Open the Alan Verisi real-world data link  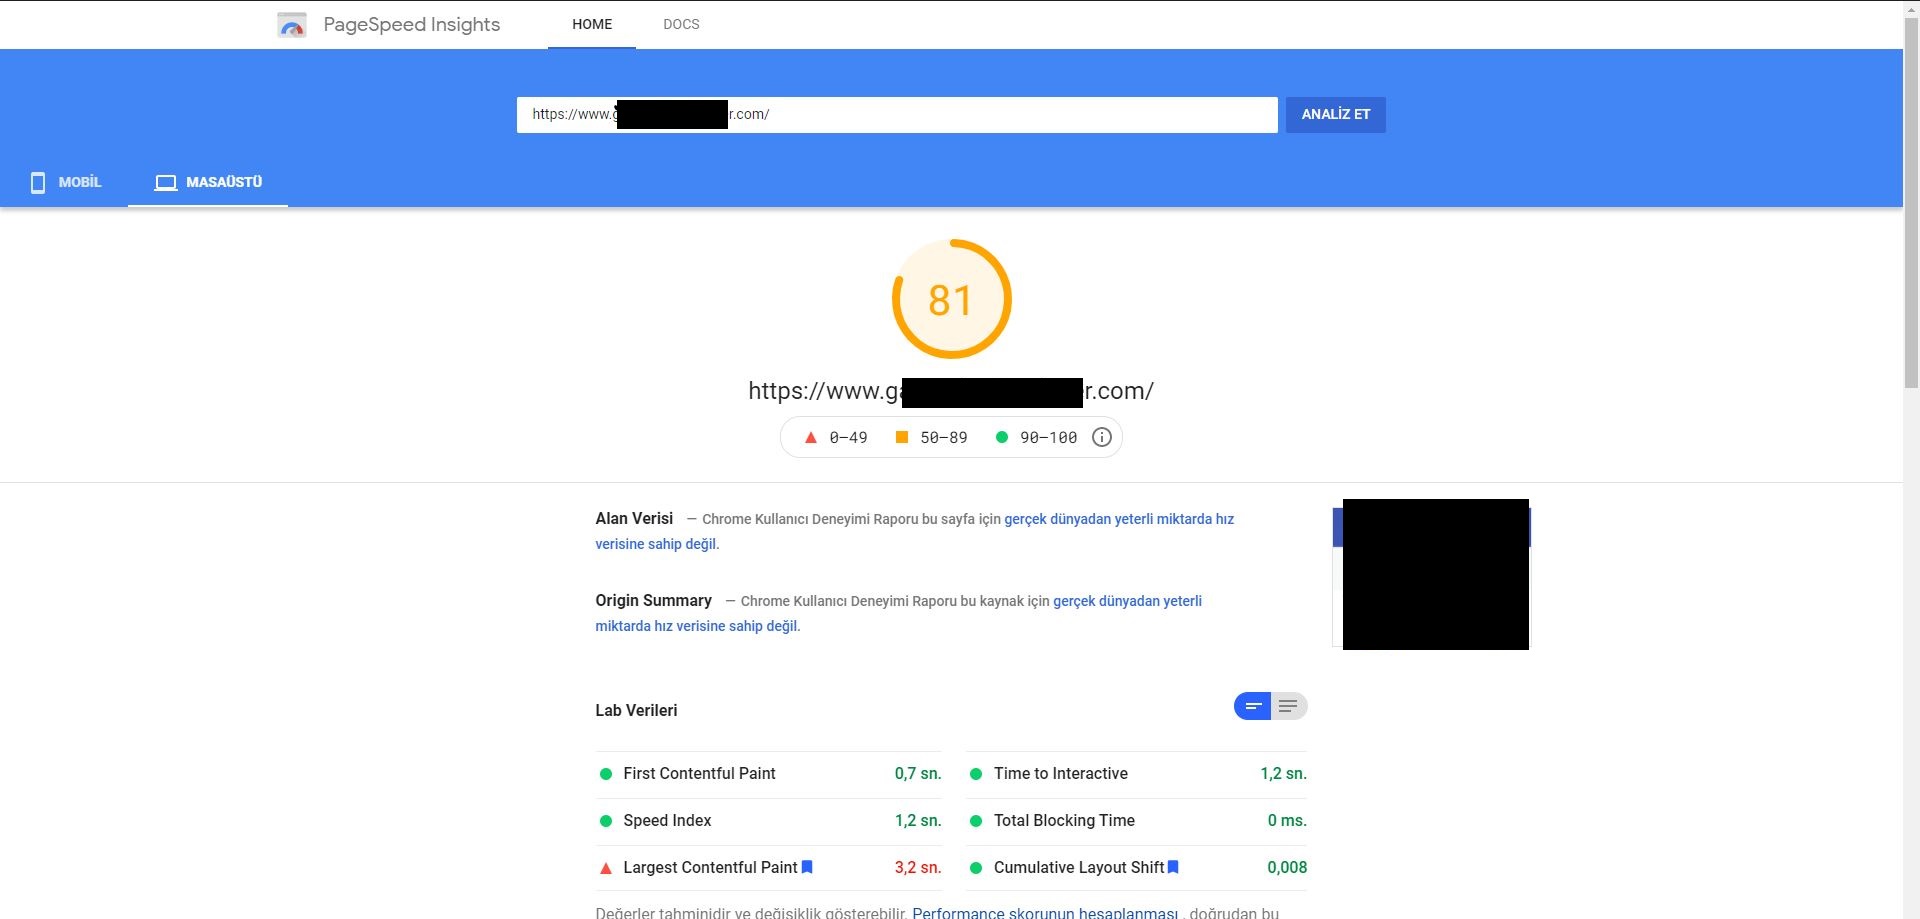(1119, 519)
